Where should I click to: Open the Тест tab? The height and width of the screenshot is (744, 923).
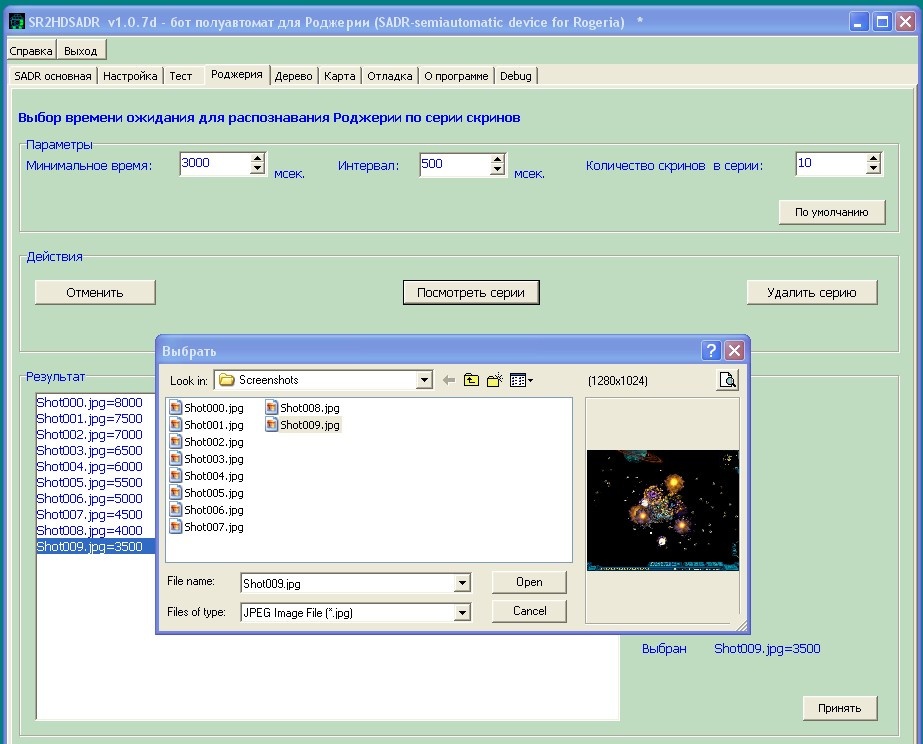[x=181, y=76]
